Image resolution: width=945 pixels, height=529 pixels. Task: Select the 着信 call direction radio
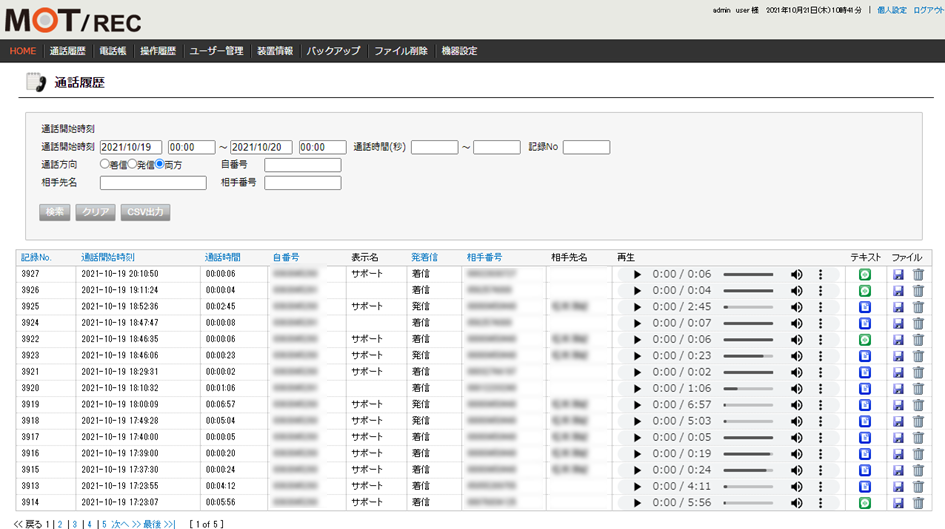(x=104, y=164)
